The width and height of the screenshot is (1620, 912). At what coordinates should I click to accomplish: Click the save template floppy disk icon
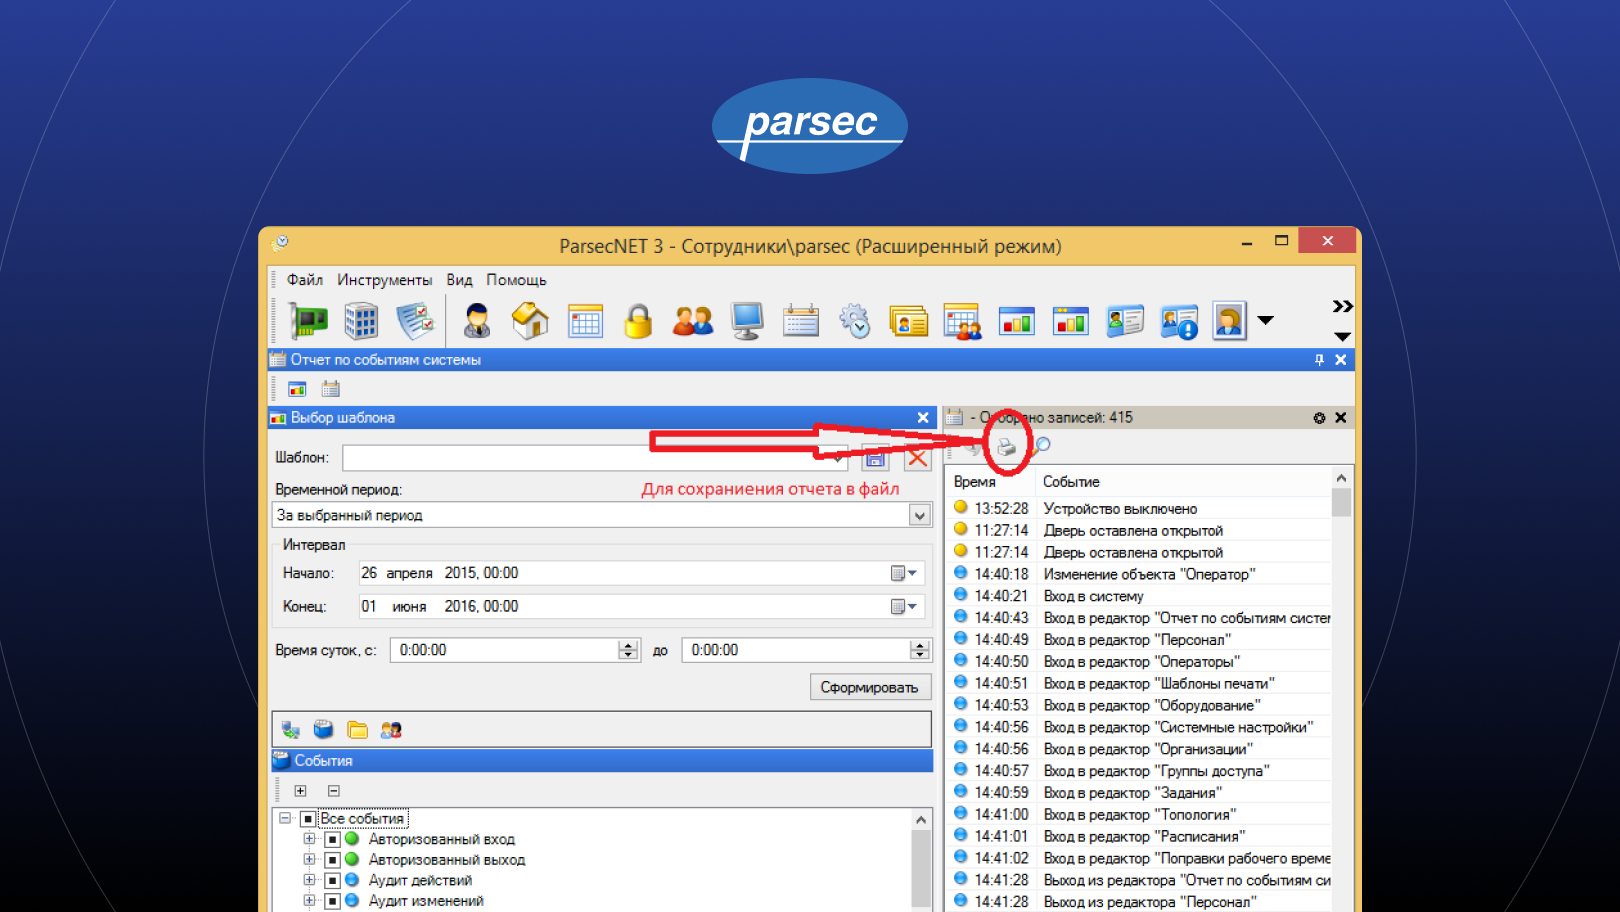pyautogui.click(x=875, y=457)
